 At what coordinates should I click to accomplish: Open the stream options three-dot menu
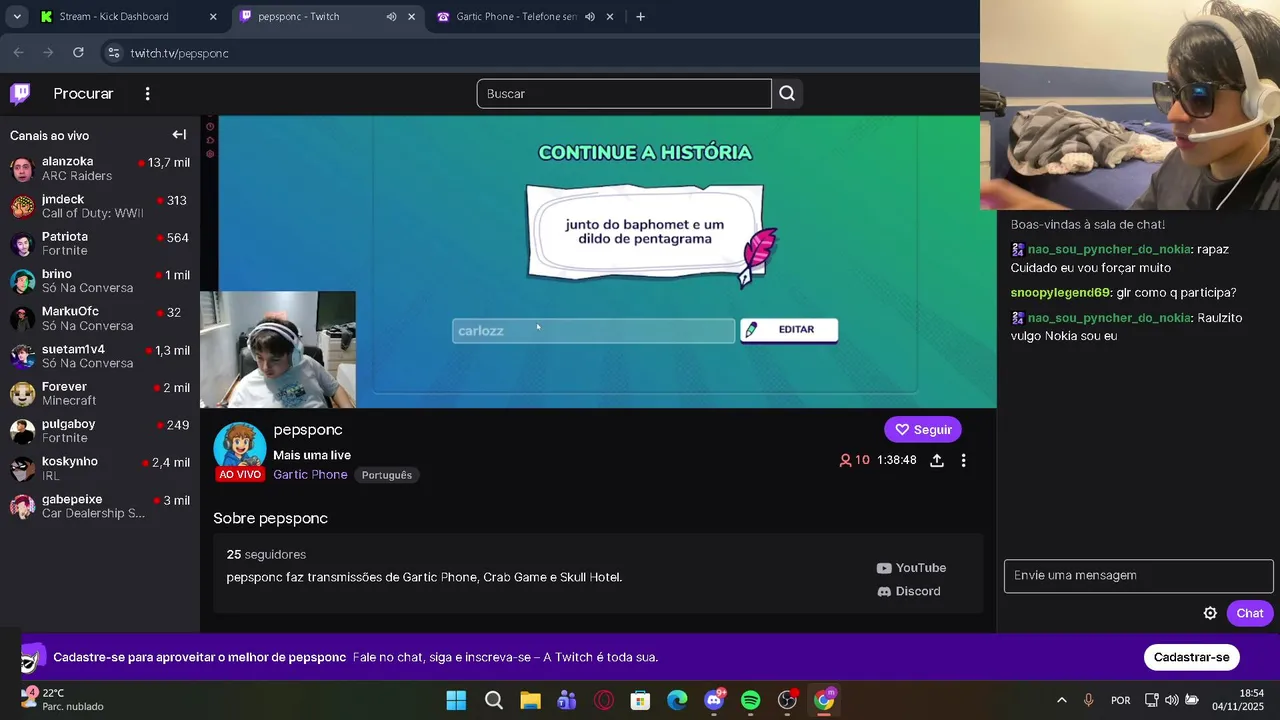coord(963,461)
